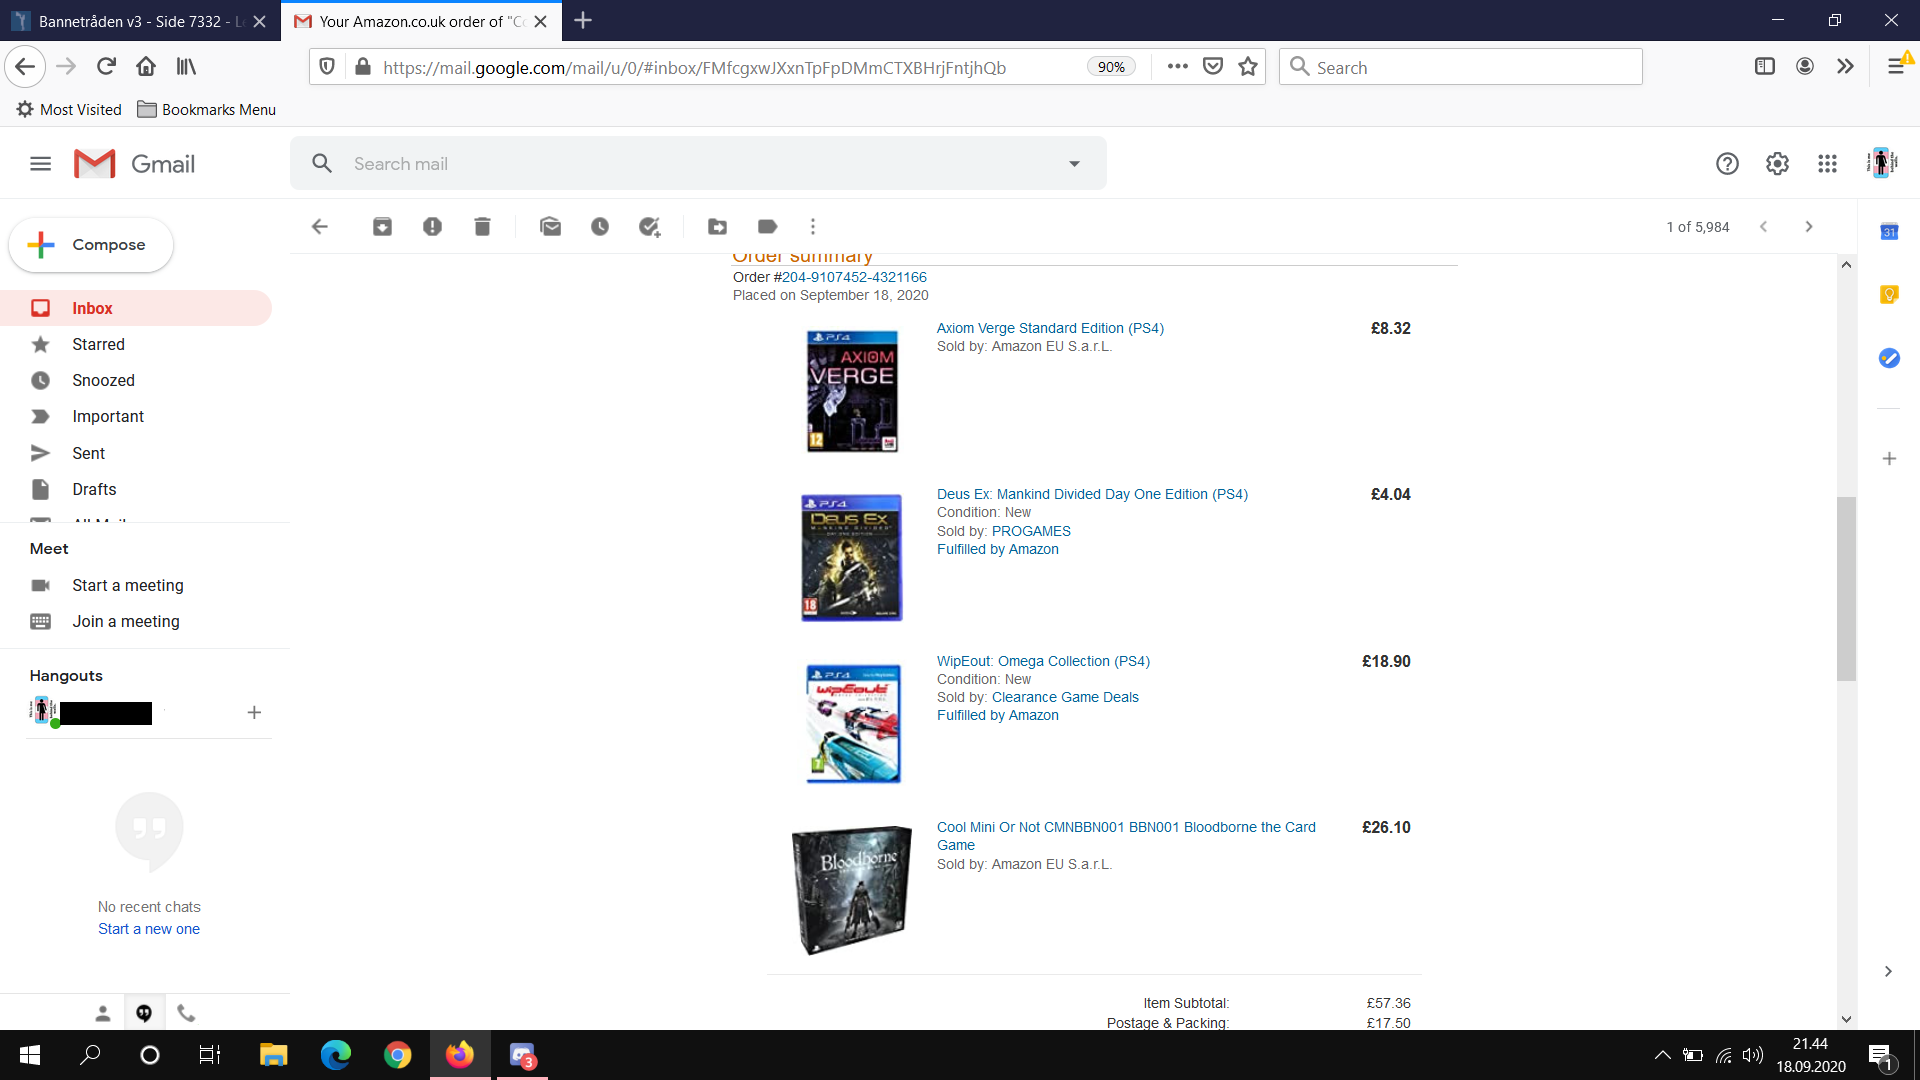The image size is (1920, 1080).
Task: Archive this email
Action: tap(382, 227)
